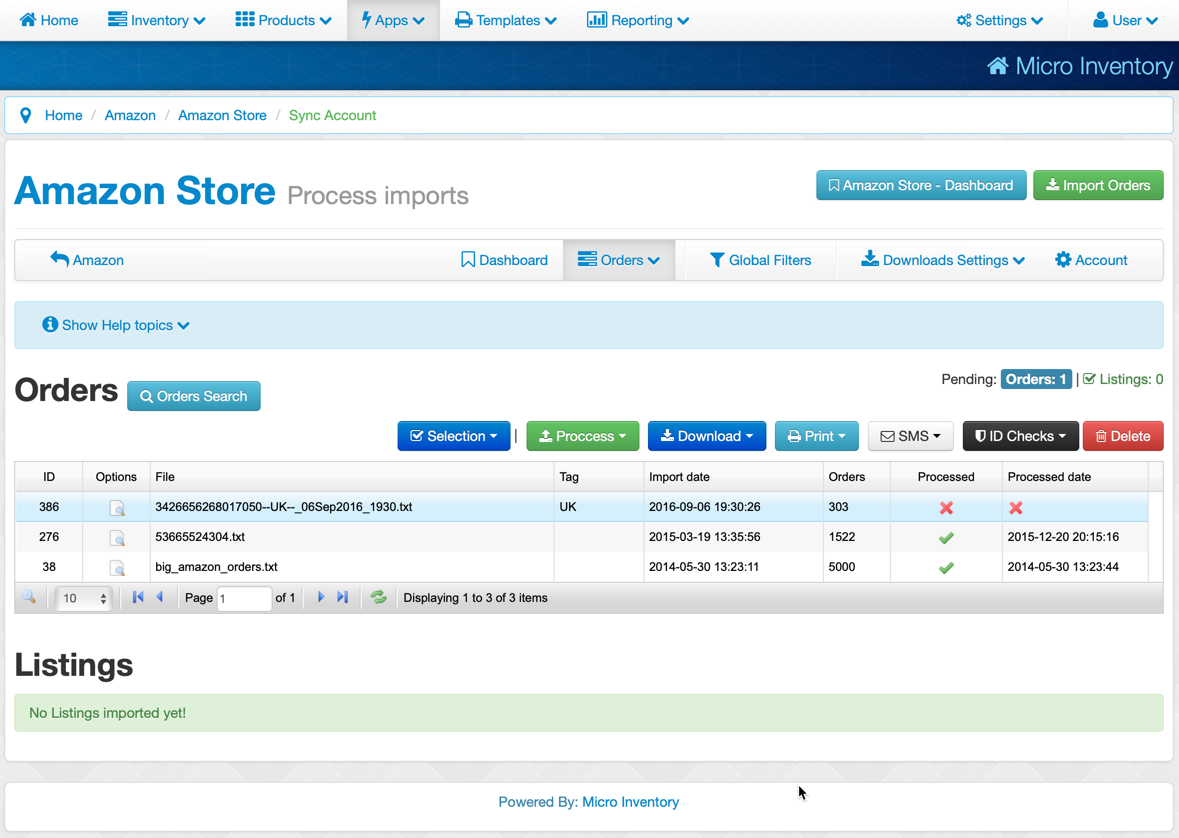Click the grid search magnifier icon
This screenshot has height=838, width=1179.
(29, 597)
